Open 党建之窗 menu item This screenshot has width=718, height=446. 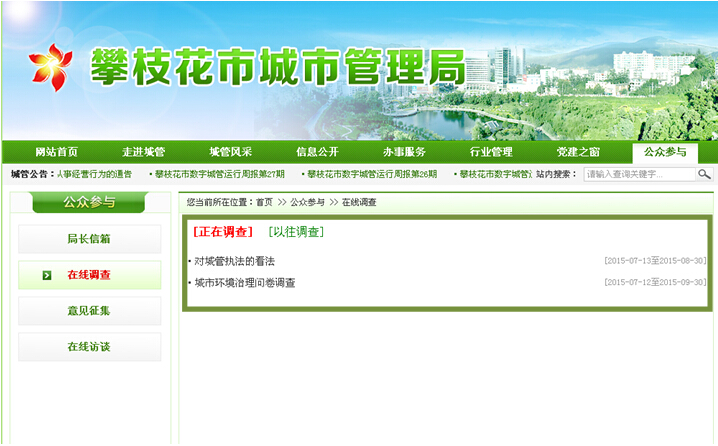click(x=578, y=152)
